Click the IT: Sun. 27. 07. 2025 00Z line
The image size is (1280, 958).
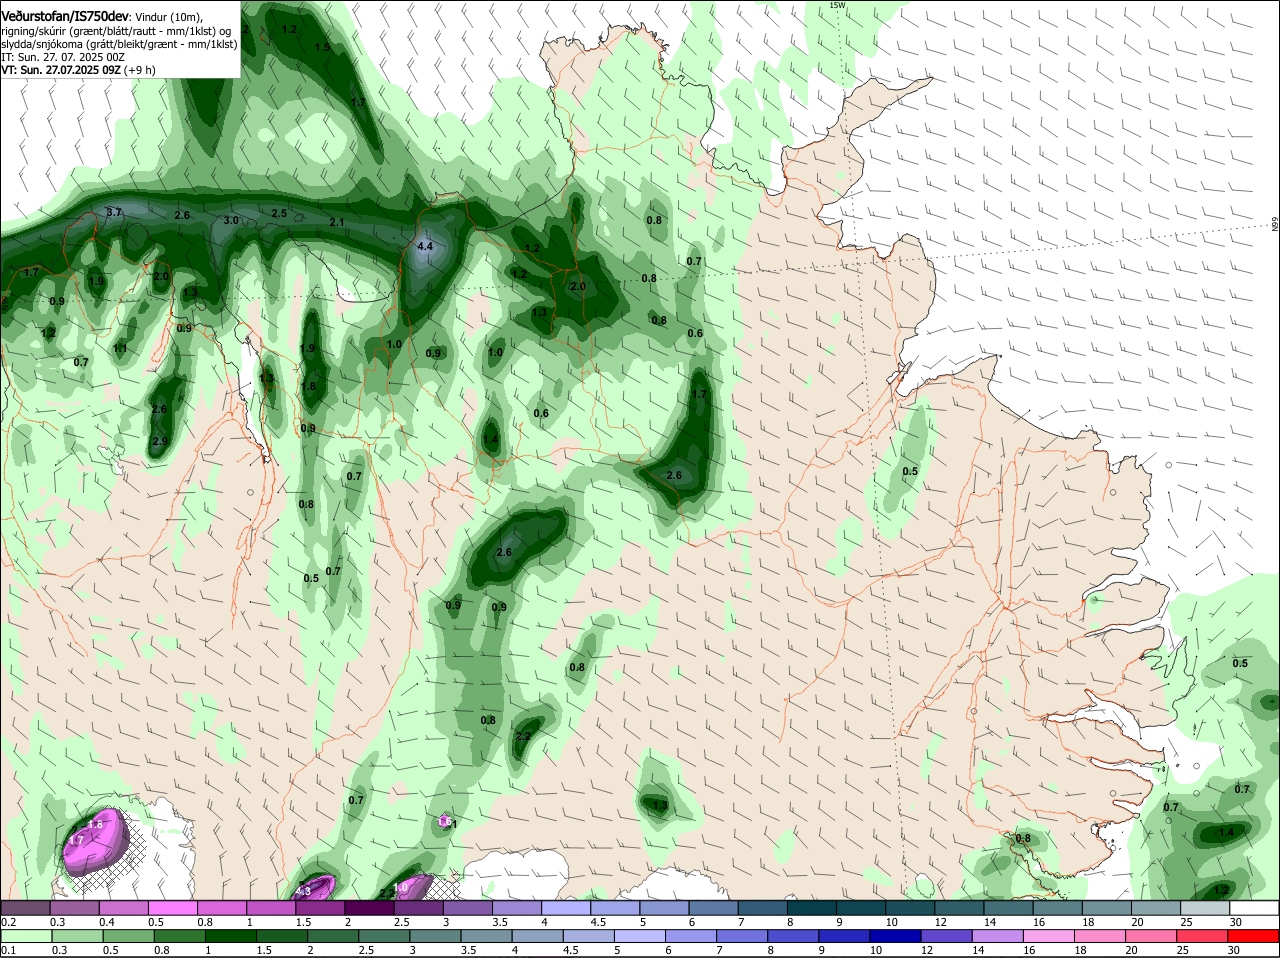tap(63, 57)
